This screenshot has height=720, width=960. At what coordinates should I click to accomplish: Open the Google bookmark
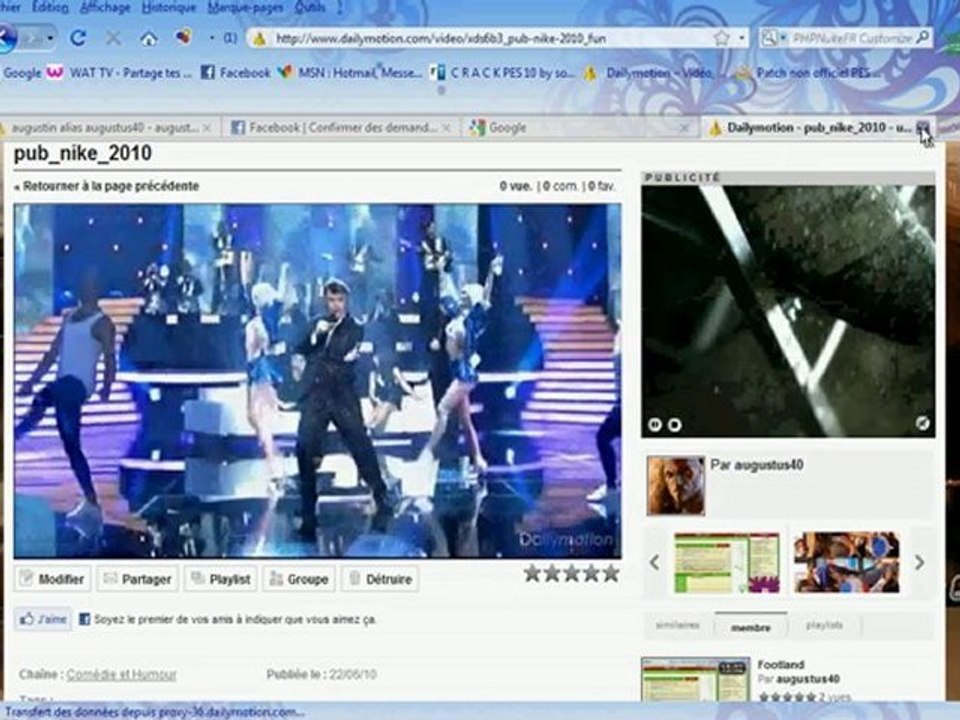point(21,73)
